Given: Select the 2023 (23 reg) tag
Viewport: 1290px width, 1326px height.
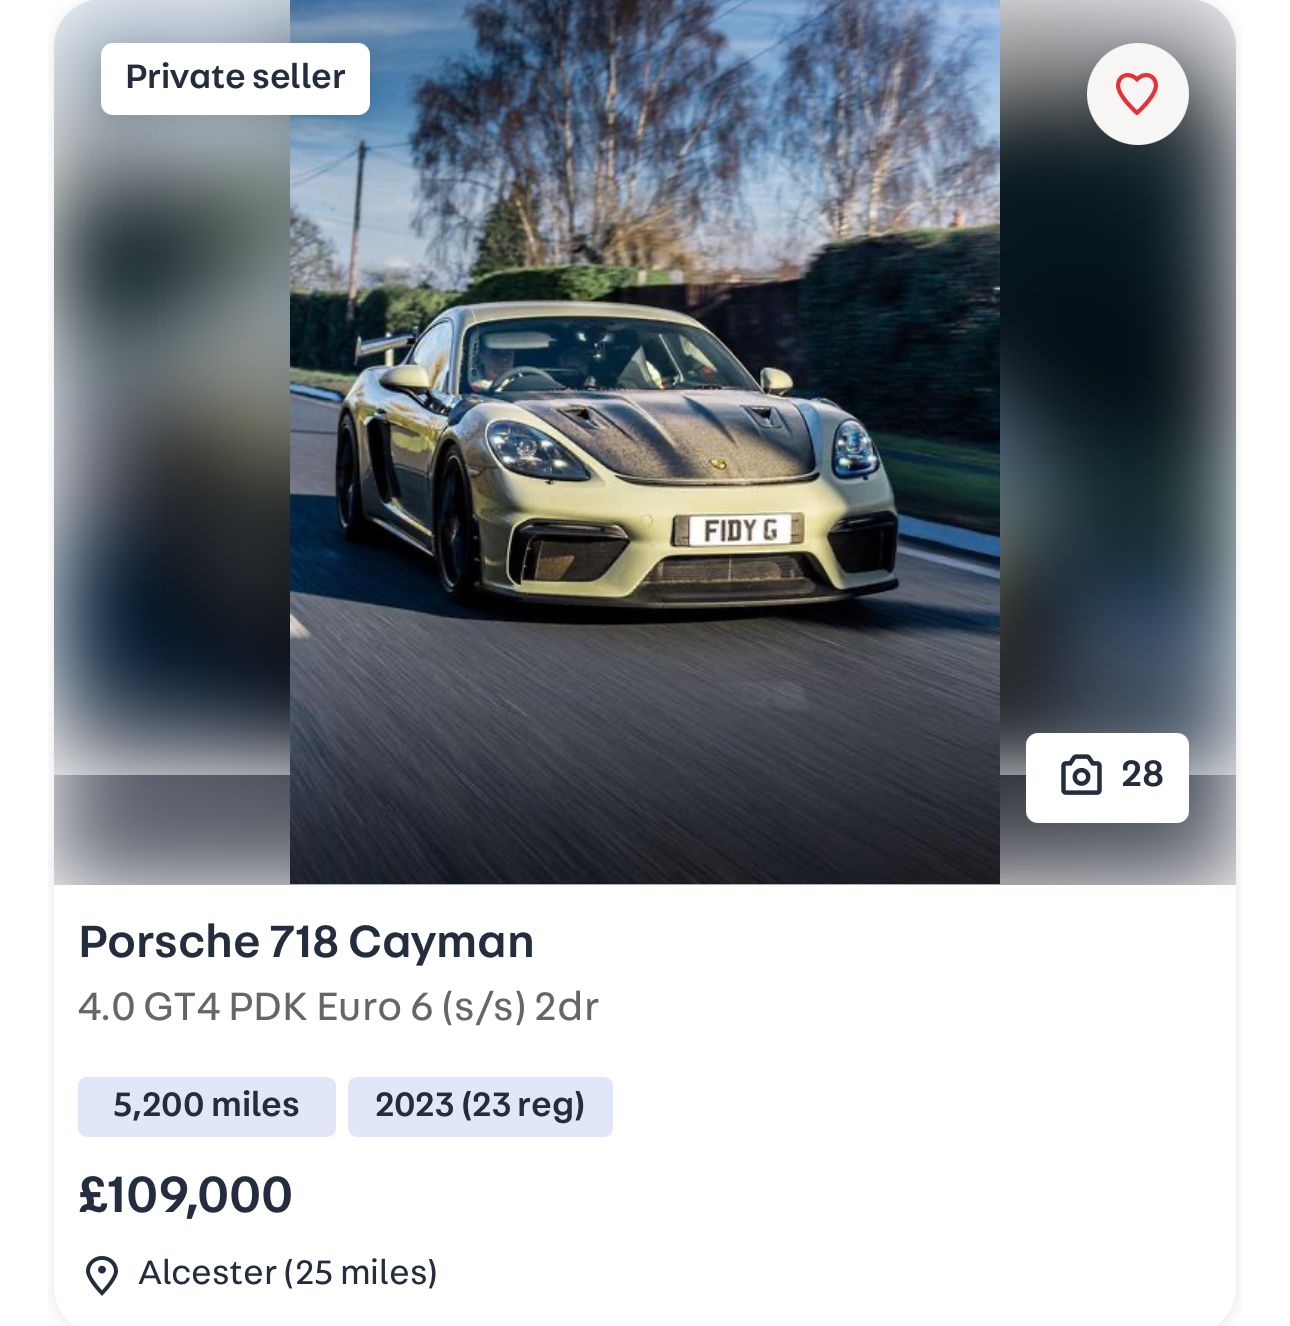Looking at the screenshot, I should click(480, 1106).
